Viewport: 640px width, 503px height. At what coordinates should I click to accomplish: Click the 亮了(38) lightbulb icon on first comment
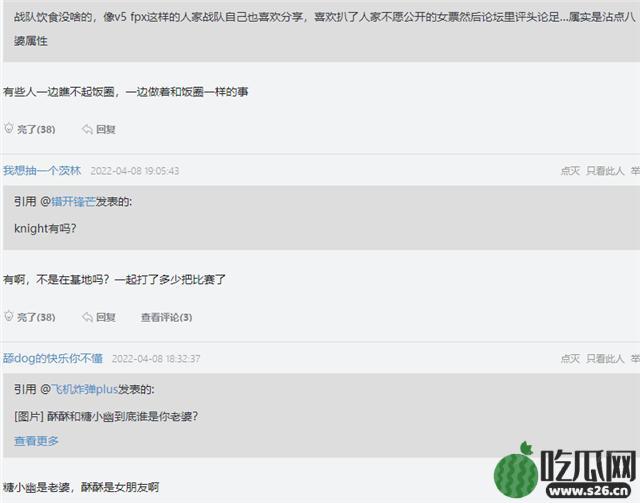(x=9, y=129)
